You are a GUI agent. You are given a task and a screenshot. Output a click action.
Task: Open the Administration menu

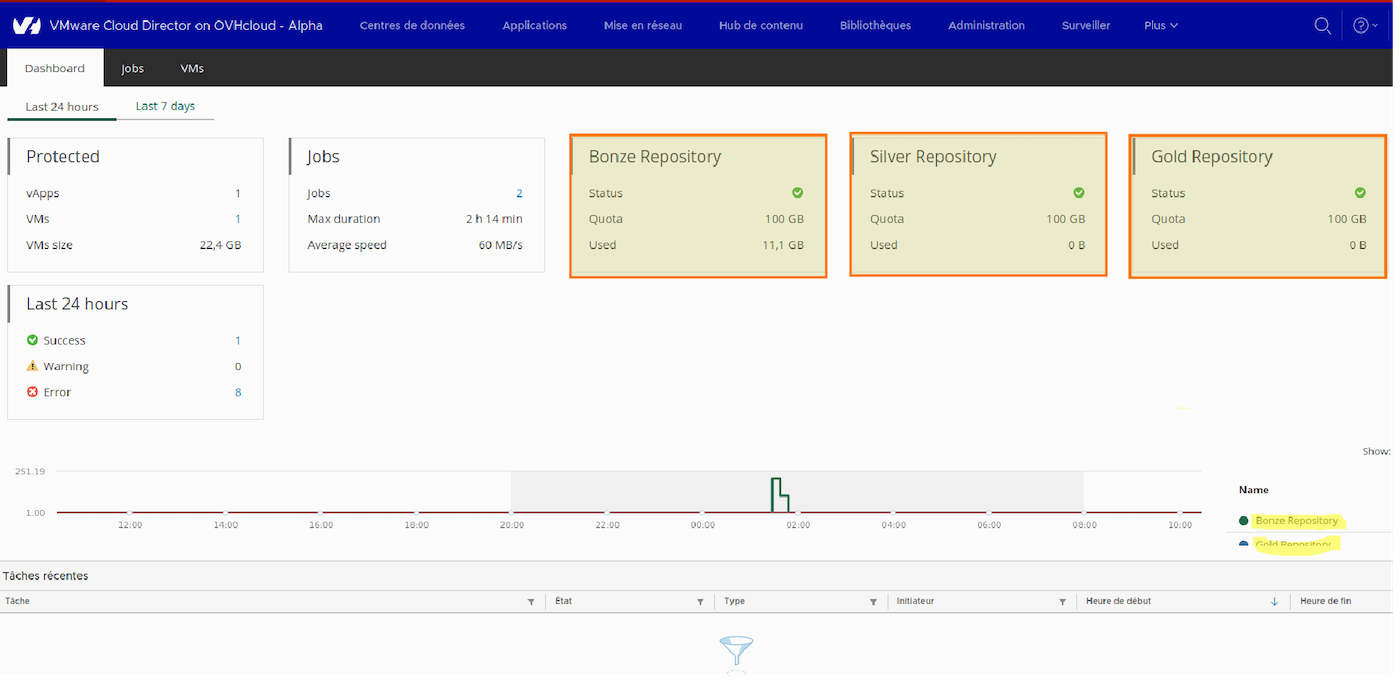click(x=986, y=25)
